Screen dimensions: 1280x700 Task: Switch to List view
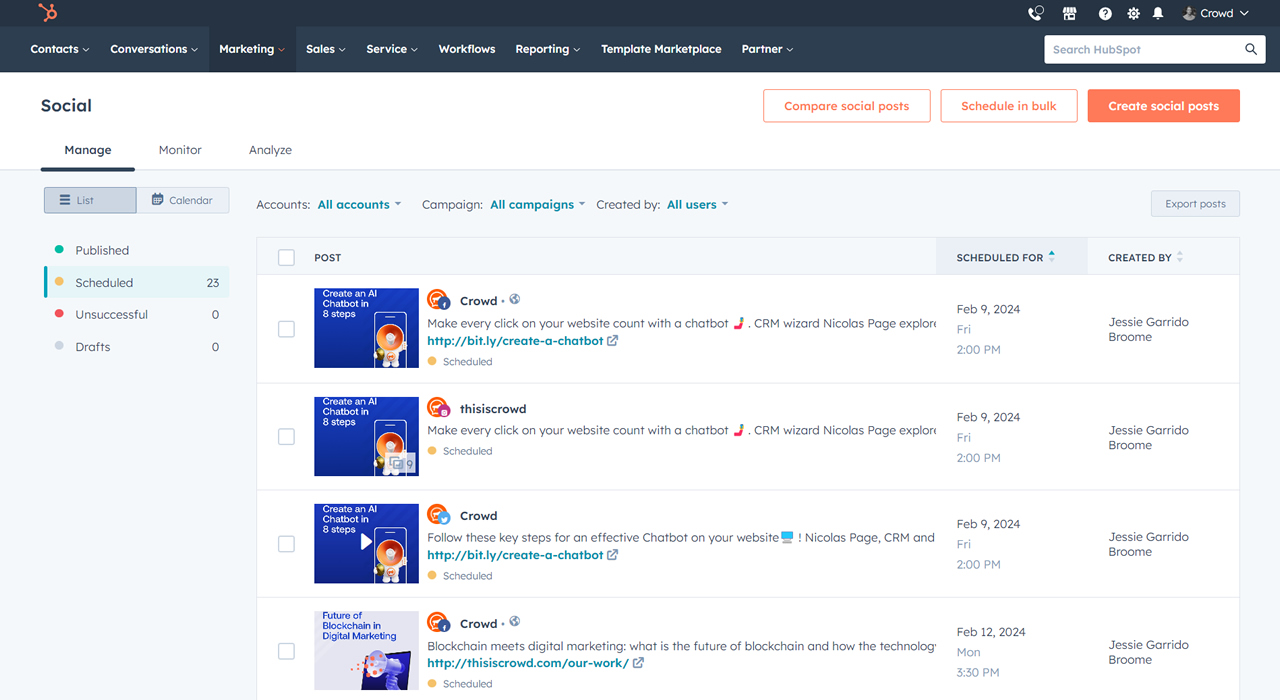click(x=90, y=200)
